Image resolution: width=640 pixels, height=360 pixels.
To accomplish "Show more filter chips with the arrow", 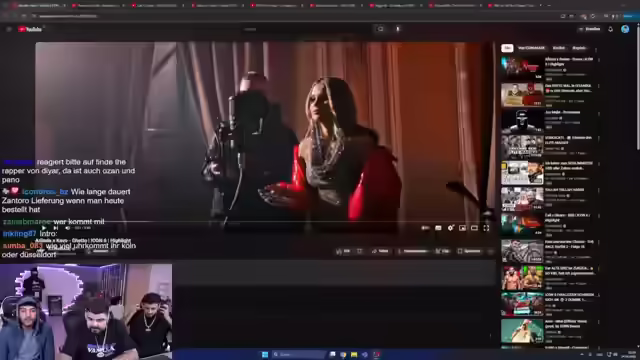I will pos(596,49).
